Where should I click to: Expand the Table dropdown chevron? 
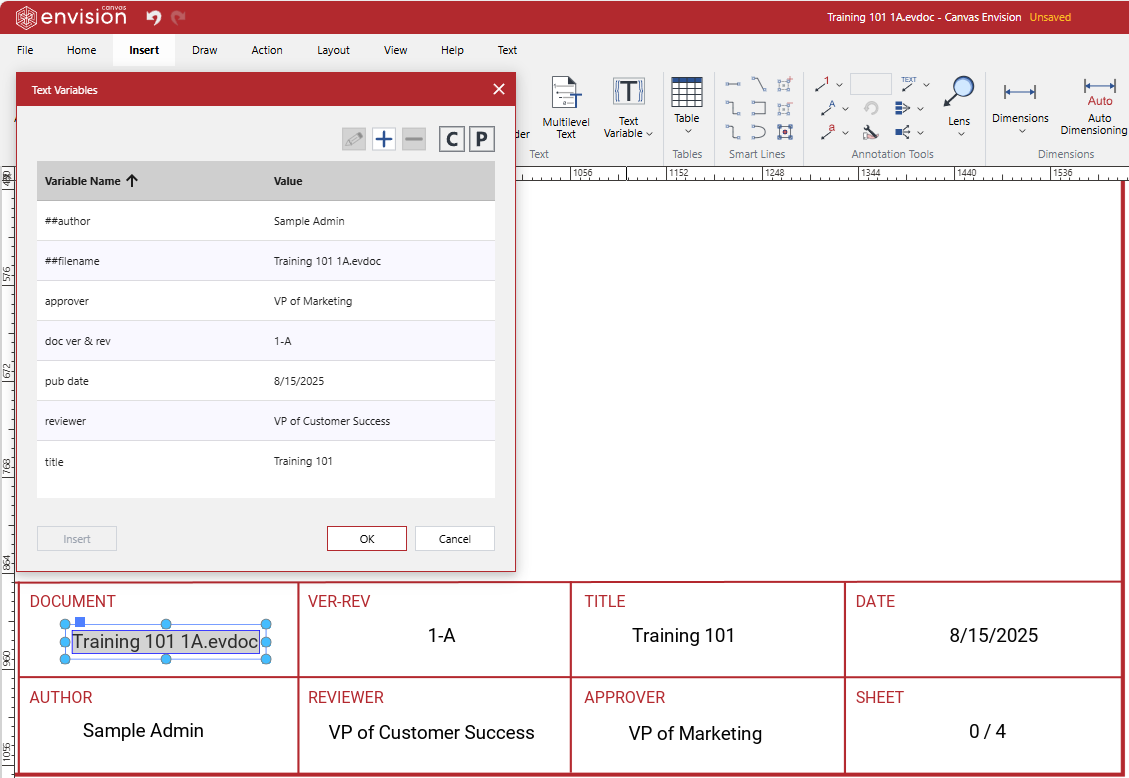[688, 131]
